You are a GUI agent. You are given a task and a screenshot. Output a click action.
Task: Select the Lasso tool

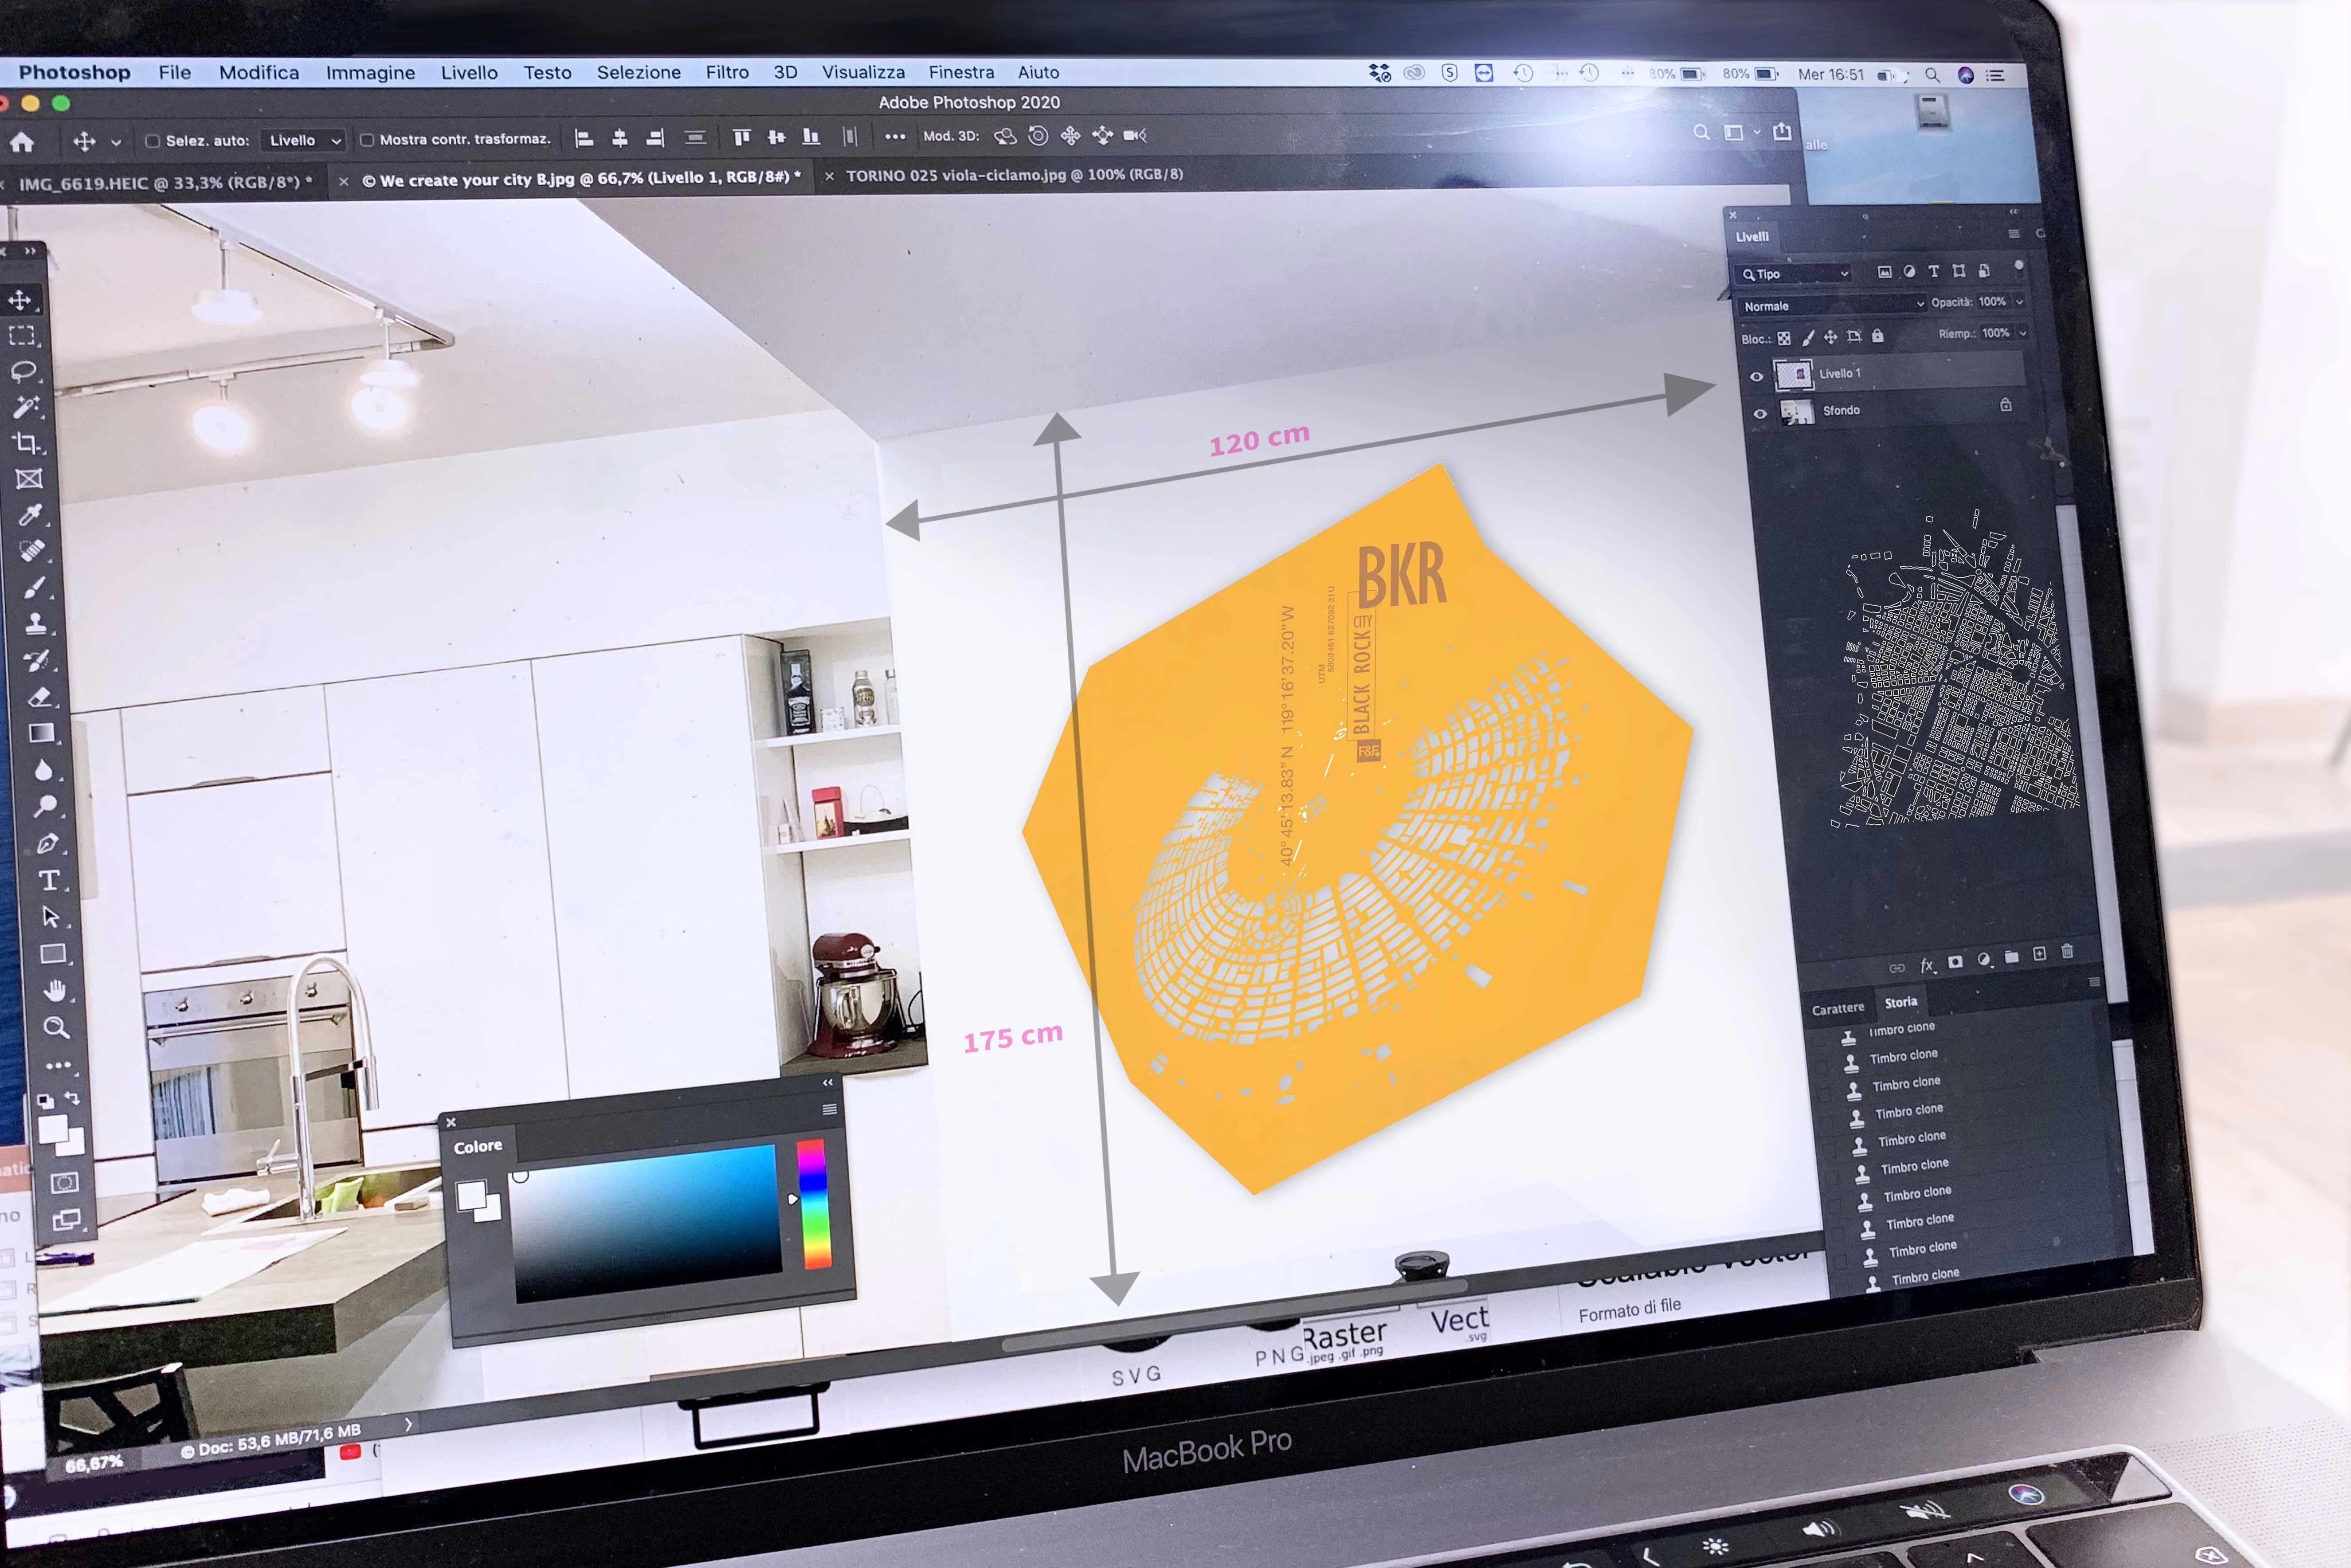click(x=23, y=371)
